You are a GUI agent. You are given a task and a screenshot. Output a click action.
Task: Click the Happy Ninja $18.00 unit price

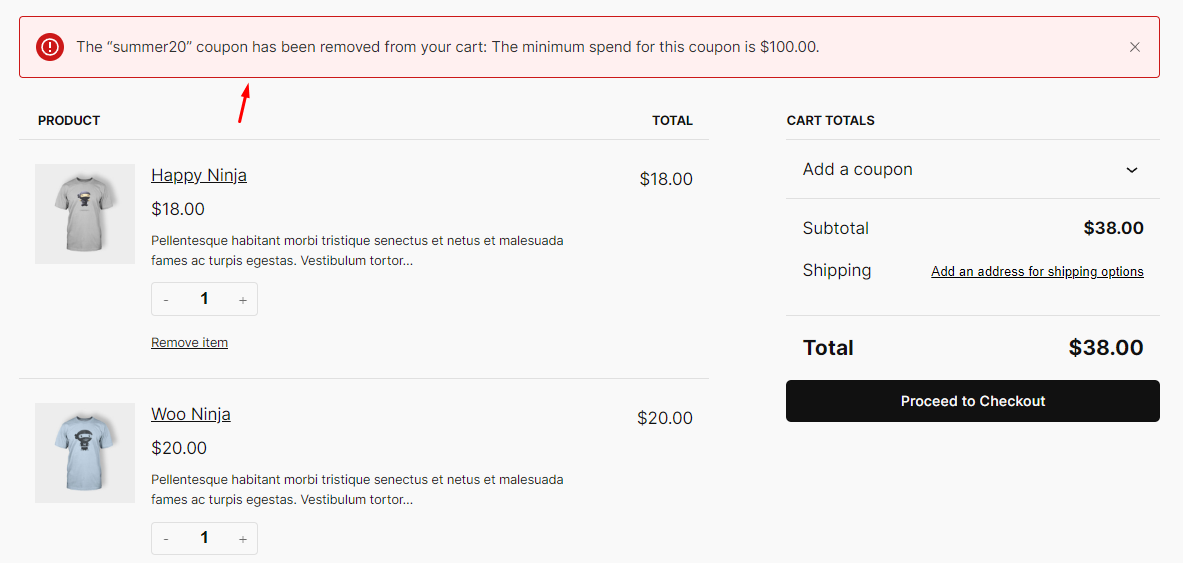[x=178, y=209]
